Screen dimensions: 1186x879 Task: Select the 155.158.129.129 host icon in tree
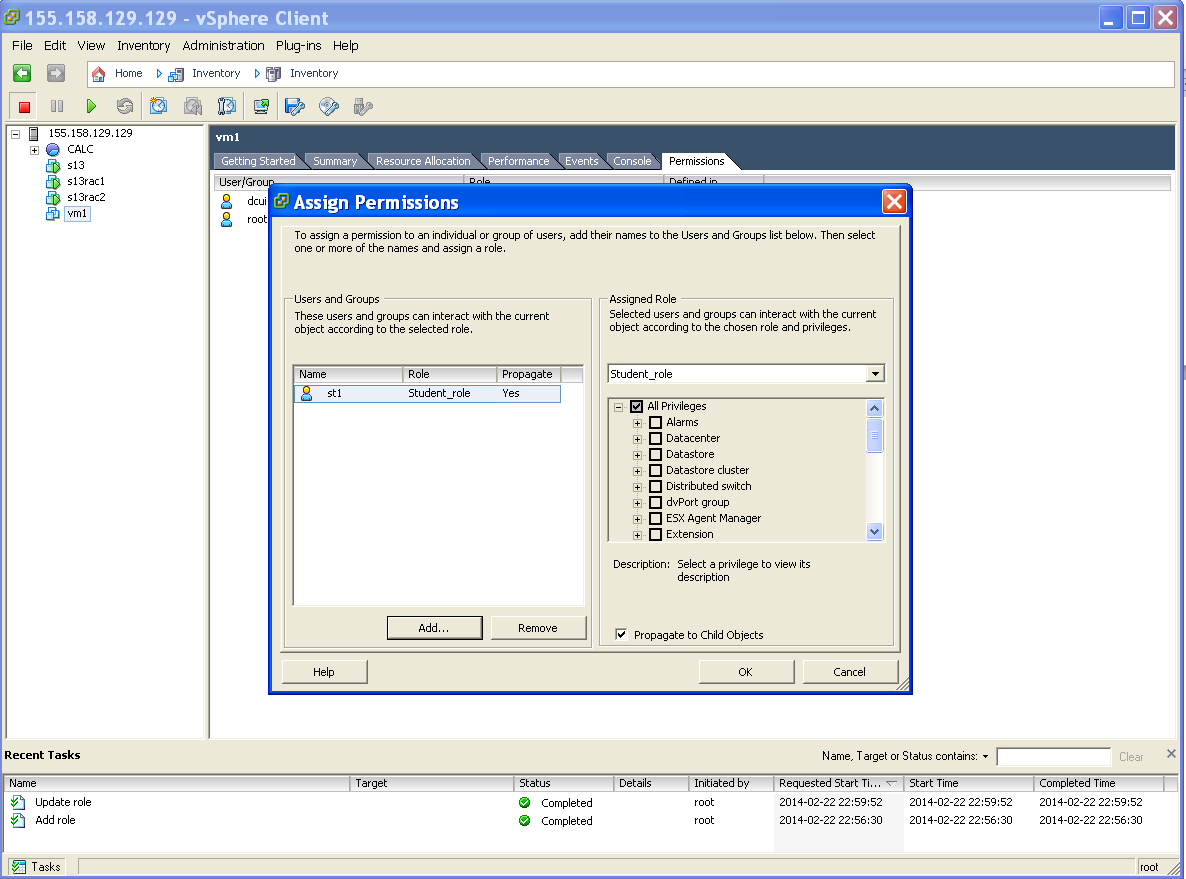pos(33,134)
